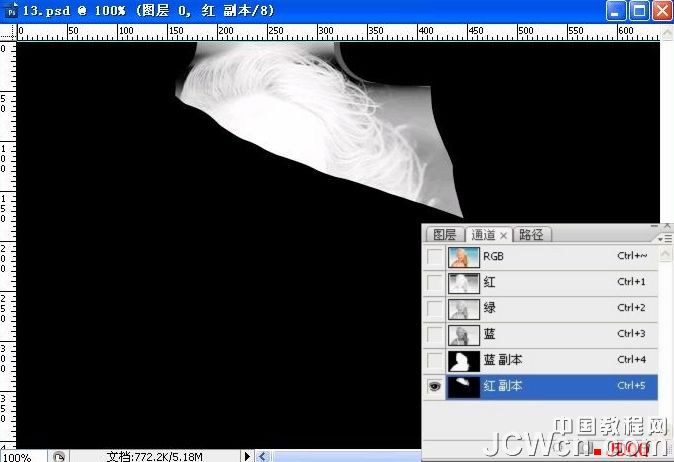The image size is (674, 462).
Task: Click the horizontal scrollbar left arrow
Action: coord(263,456)
